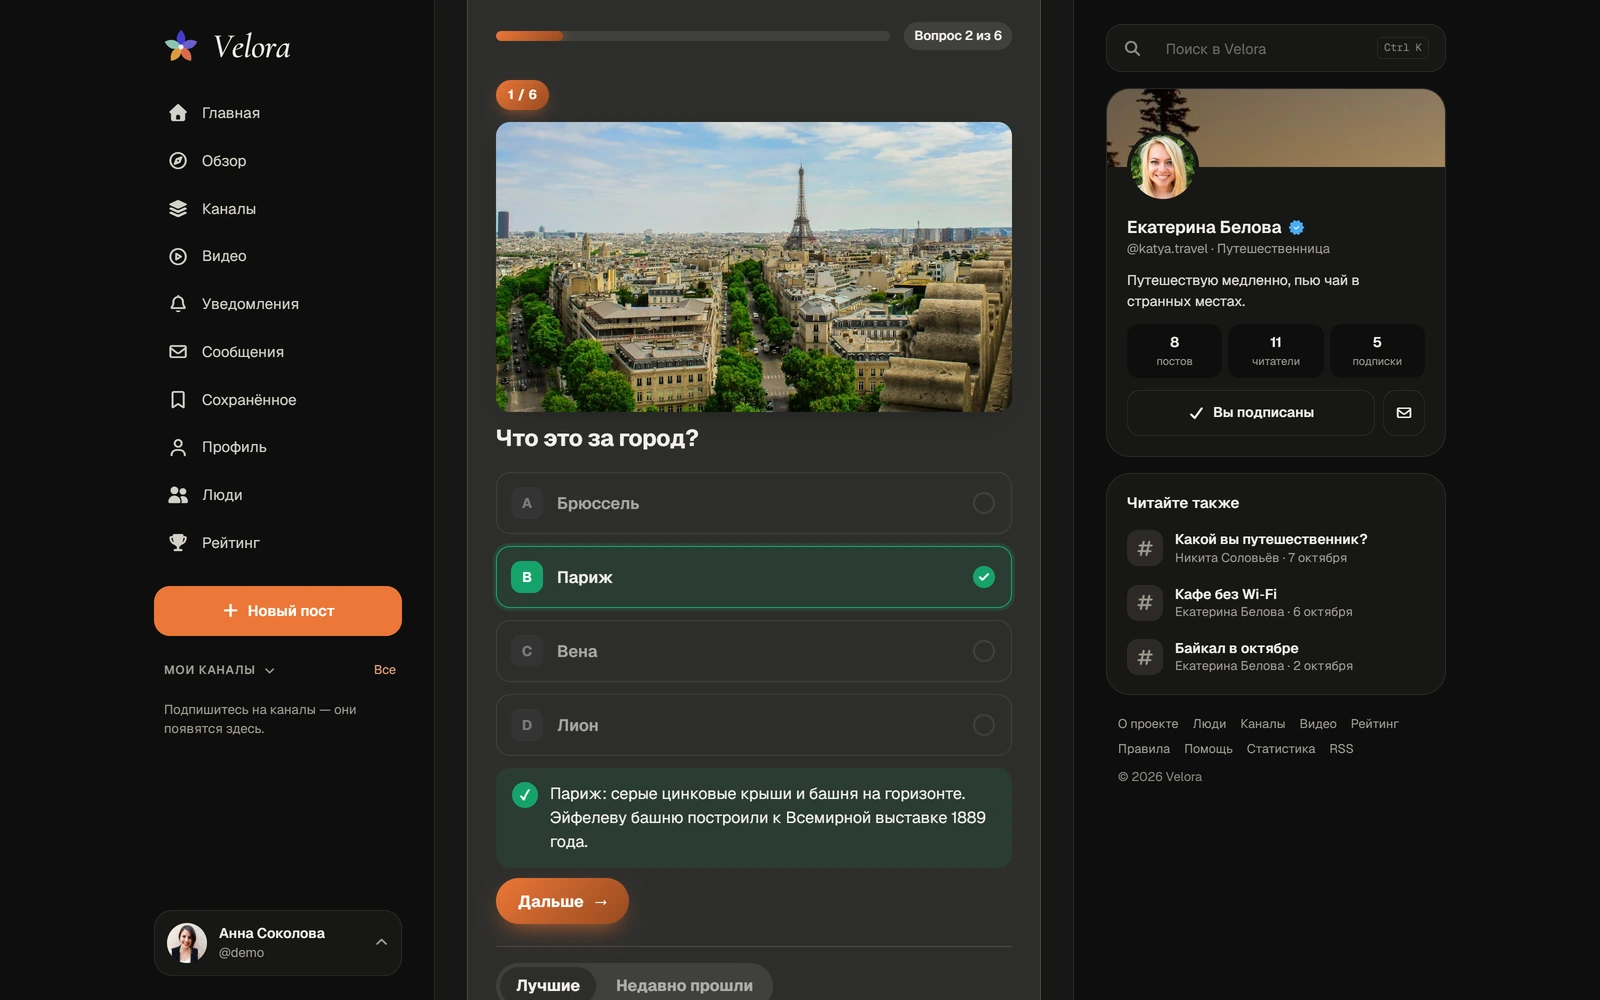Open the Помощь footer link
The width and height of the screenshot is (1600, 1000).
coord(1208,749)
